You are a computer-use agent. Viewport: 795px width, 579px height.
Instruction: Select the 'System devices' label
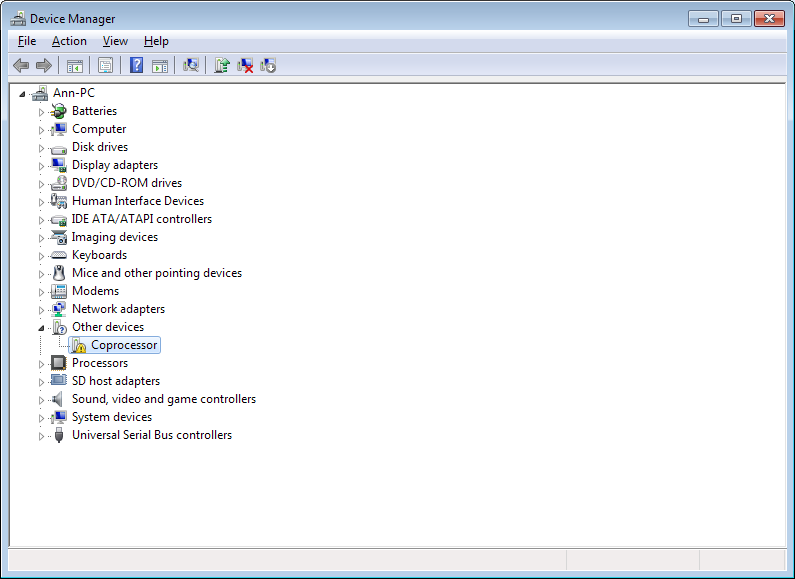pyautogui.click(x=112, y=417)
